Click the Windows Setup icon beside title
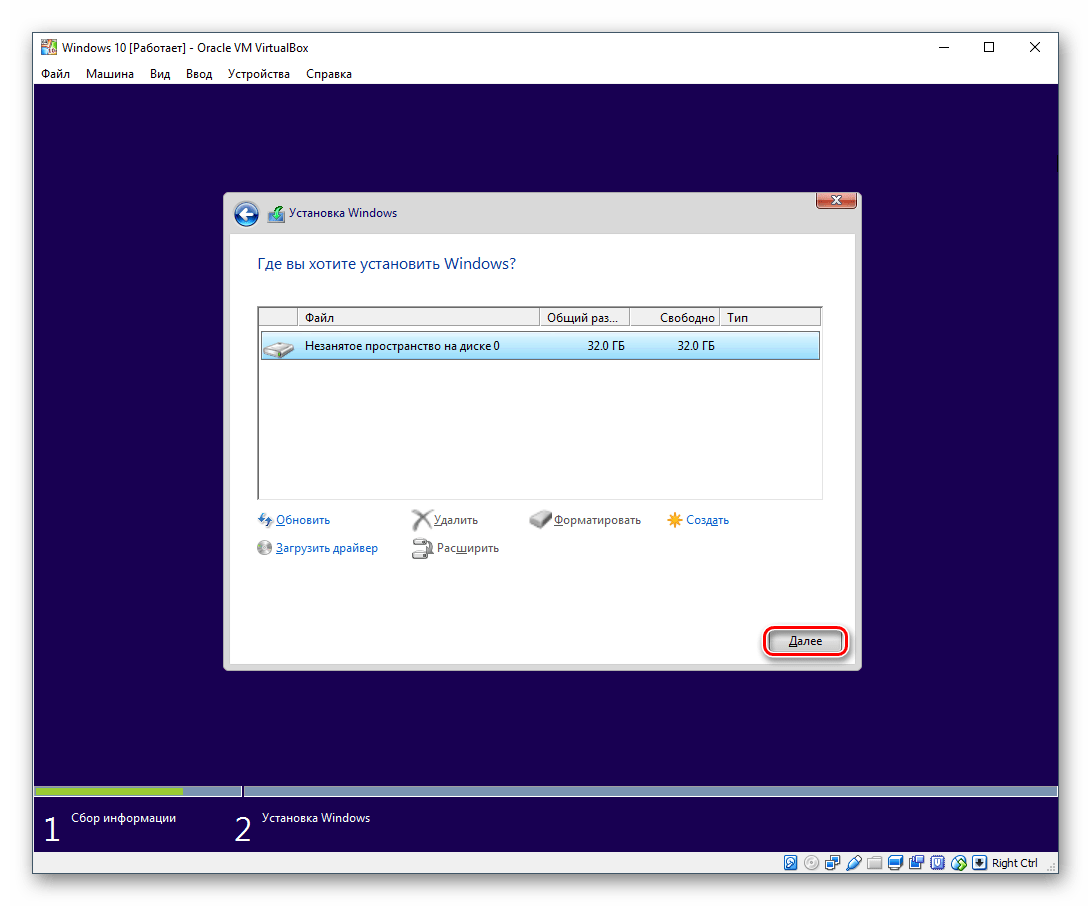Viewport: 1091px width, 906px height. tap(276, 214)
